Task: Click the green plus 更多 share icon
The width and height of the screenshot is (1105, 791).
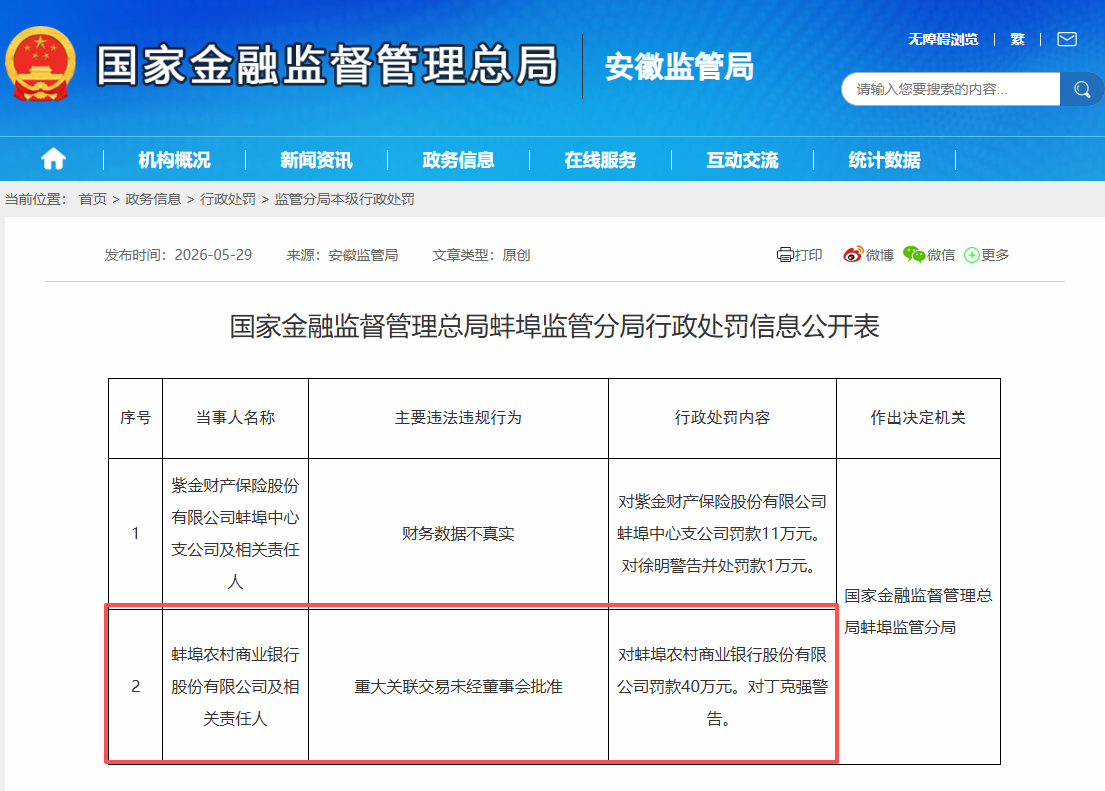Action: click(987, 255)
